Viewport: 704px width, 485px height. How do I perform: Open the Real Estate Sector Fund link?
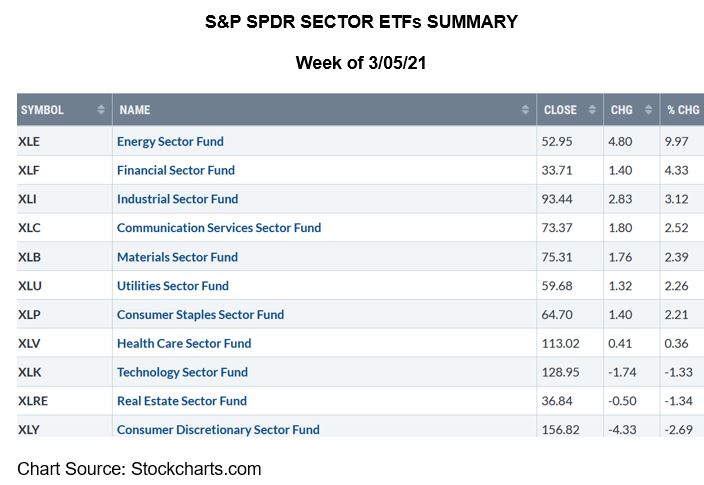[x=182, y=401]
